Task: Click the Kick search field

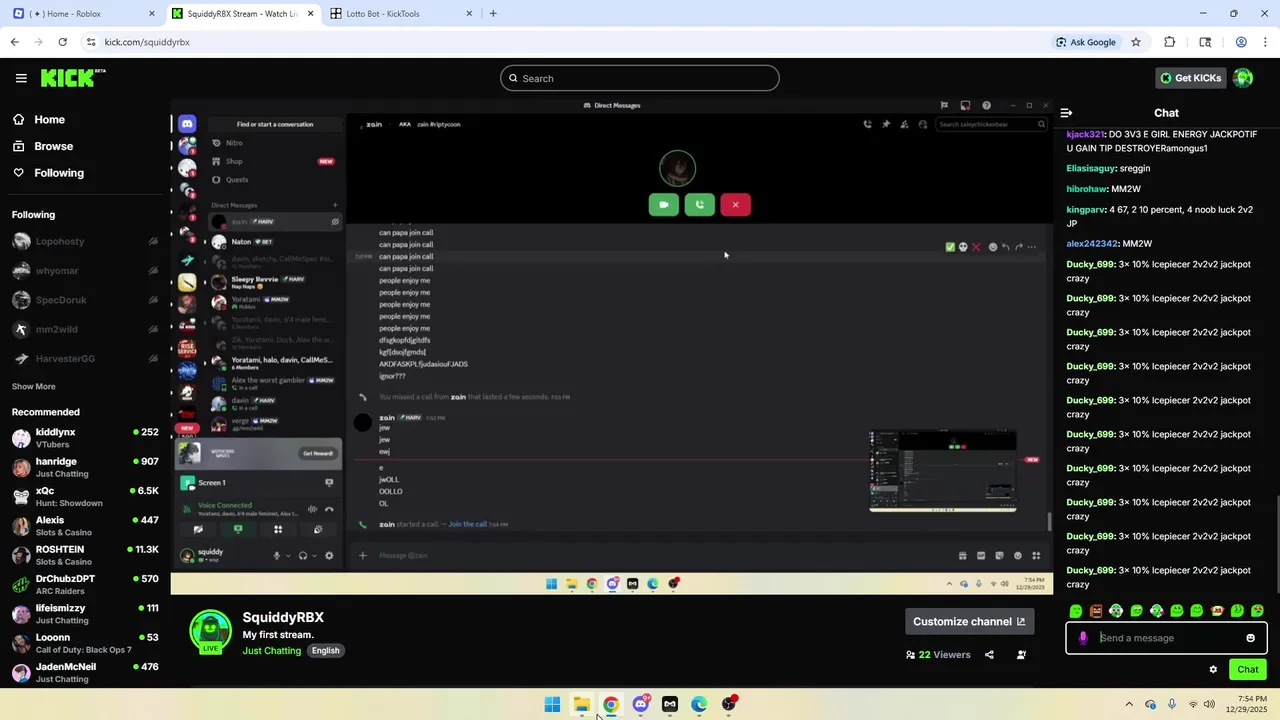Action: pos(640,78)
